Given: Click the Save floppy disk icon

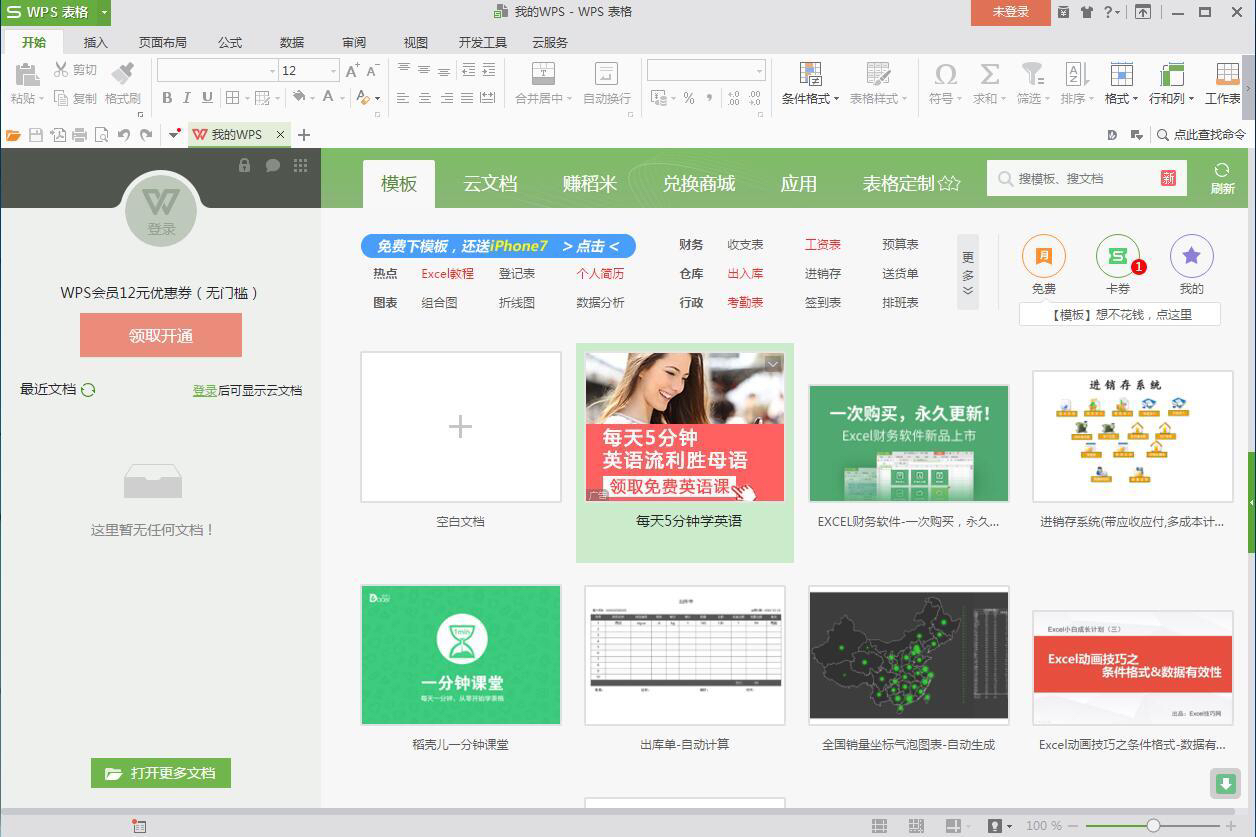Looking at the screenshot, I should 36,135.
